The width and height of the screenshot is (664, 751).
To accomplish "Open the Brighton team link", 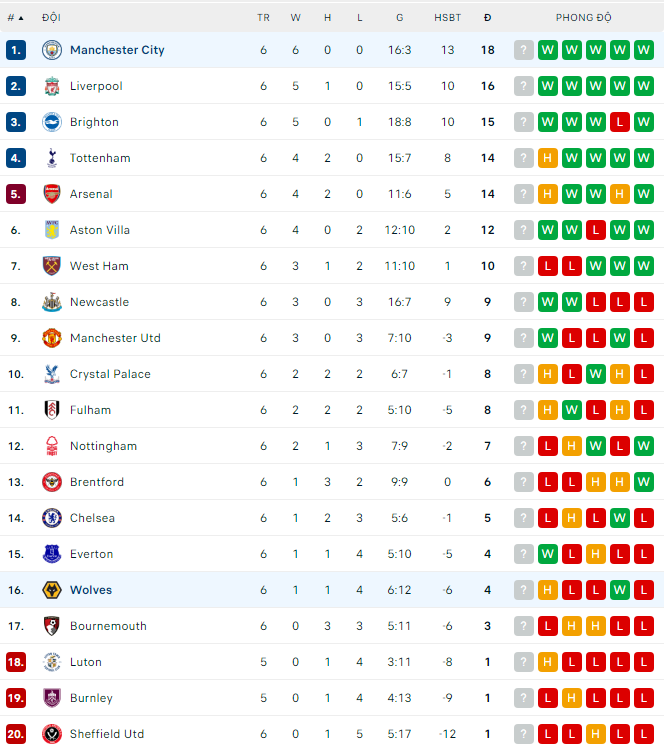I will coord(94,122).
